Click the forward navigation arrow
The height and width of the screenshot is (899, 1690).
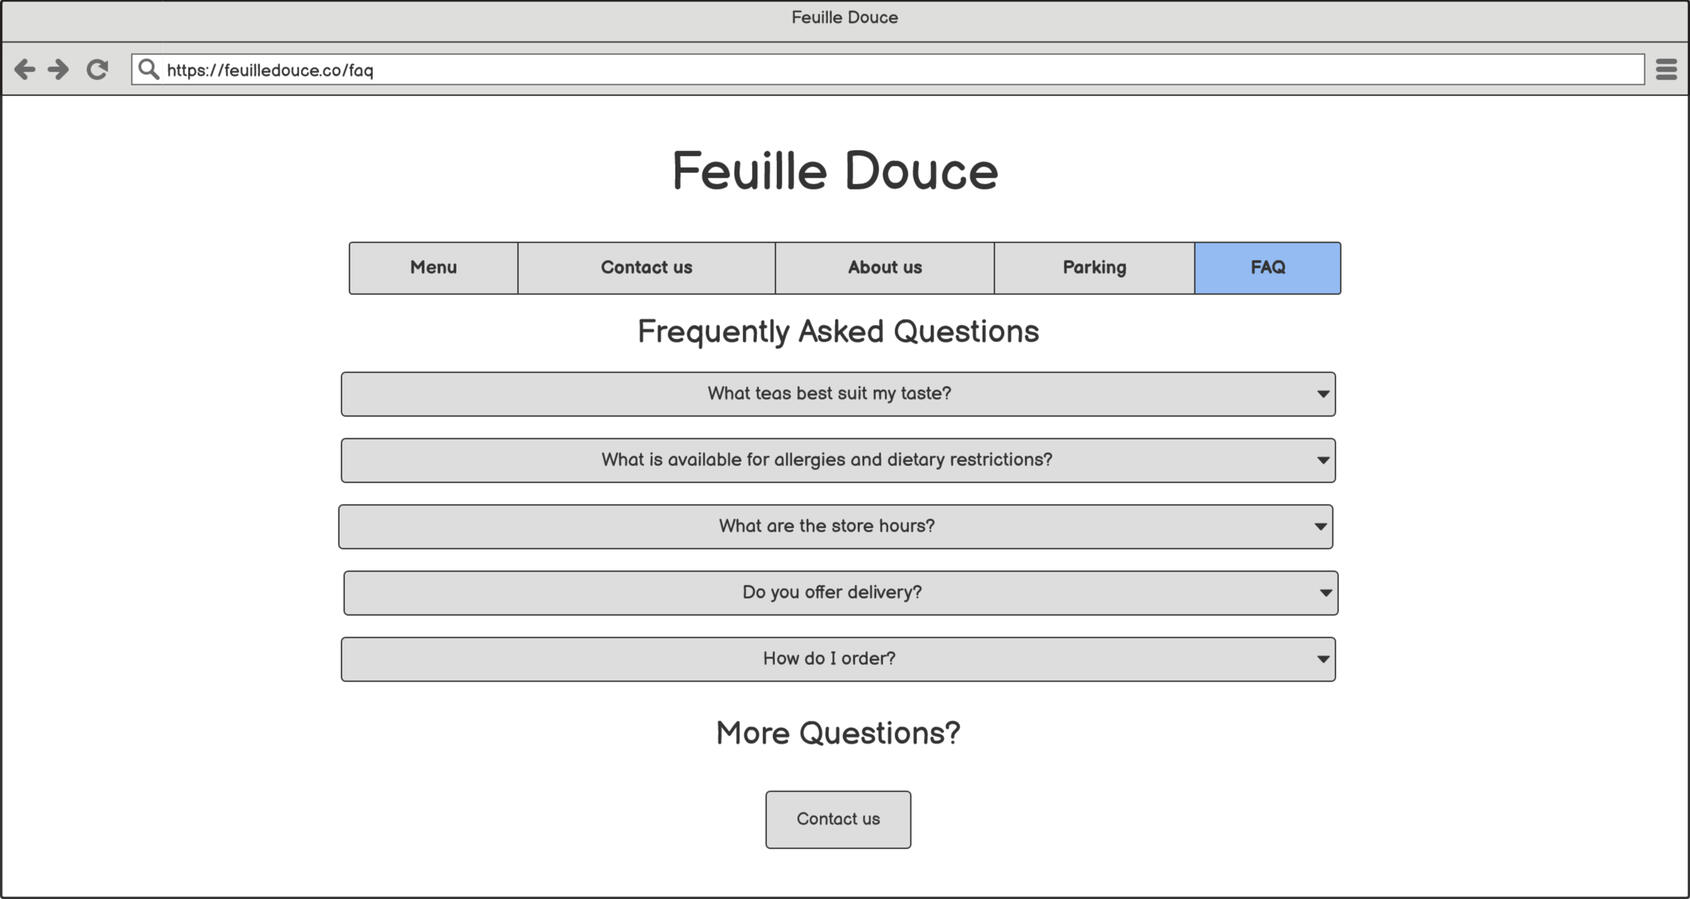click(58, 69)
